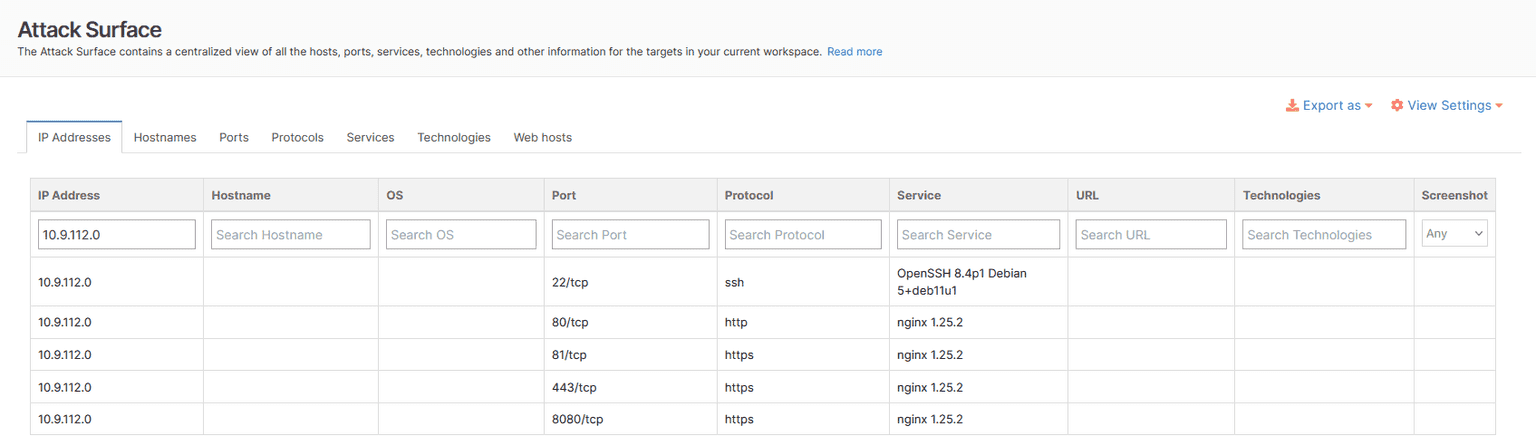Focus the Search Hostname input
The image size is (1536, 447).
point(291,234)
